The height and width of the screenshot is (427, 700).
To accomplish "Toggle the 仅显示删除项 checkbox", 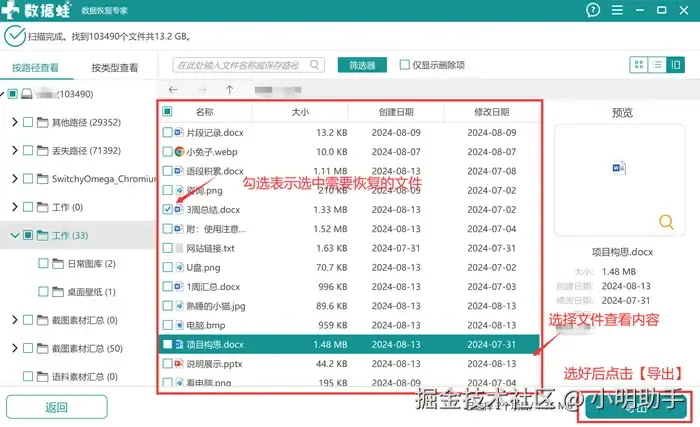I will pyautogui.click(x=404, y=65).
